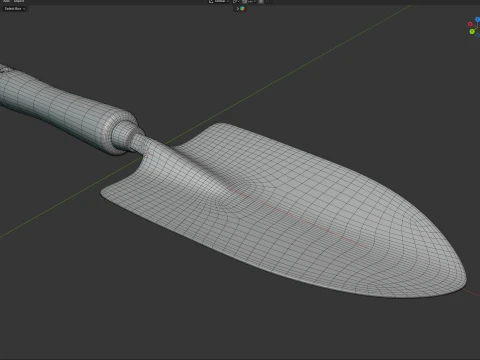This screenshot has width=480, height=360.
Task: Open the Global transform orientation dropdown
Action: [218, 1]
